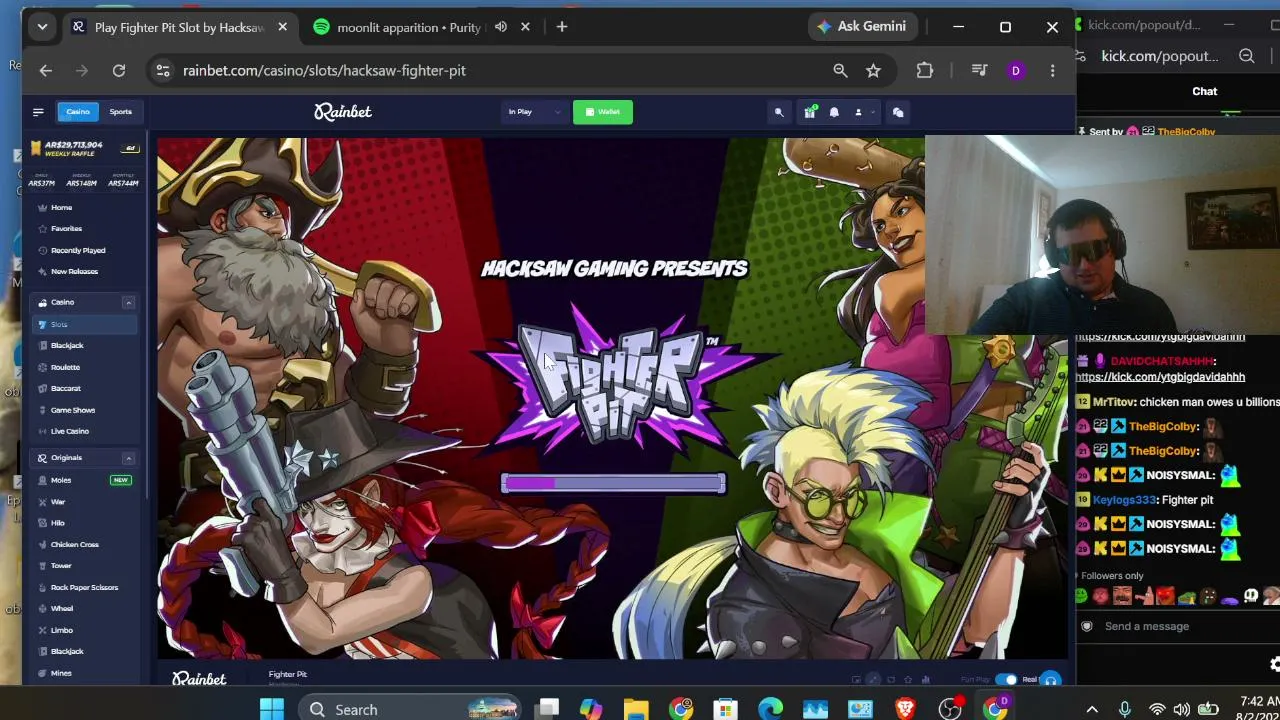Mute audio on the Spotify tab
The width and height of the screenshot is (1280, 720).
(500, 27)
